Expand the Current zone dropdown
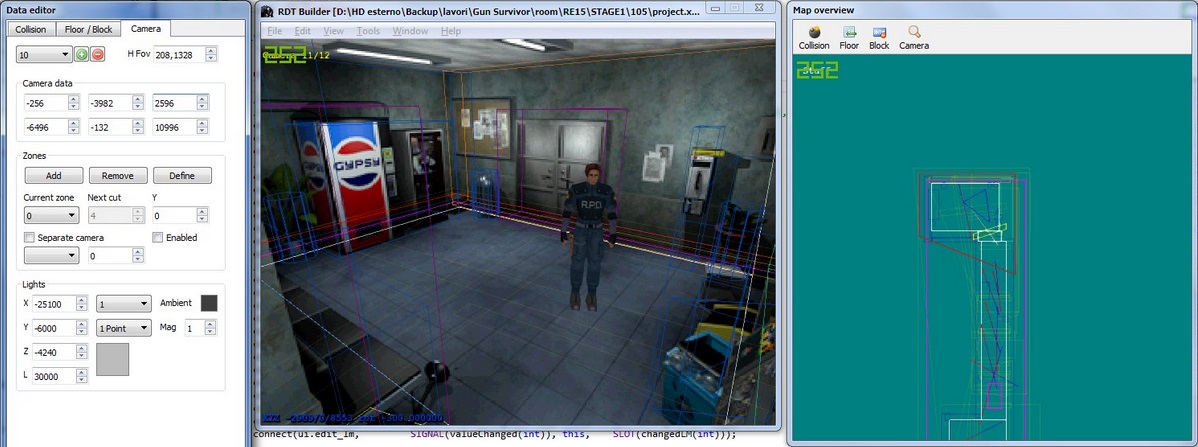This screenshot has height=447, width=1198. tap(51, 215)
